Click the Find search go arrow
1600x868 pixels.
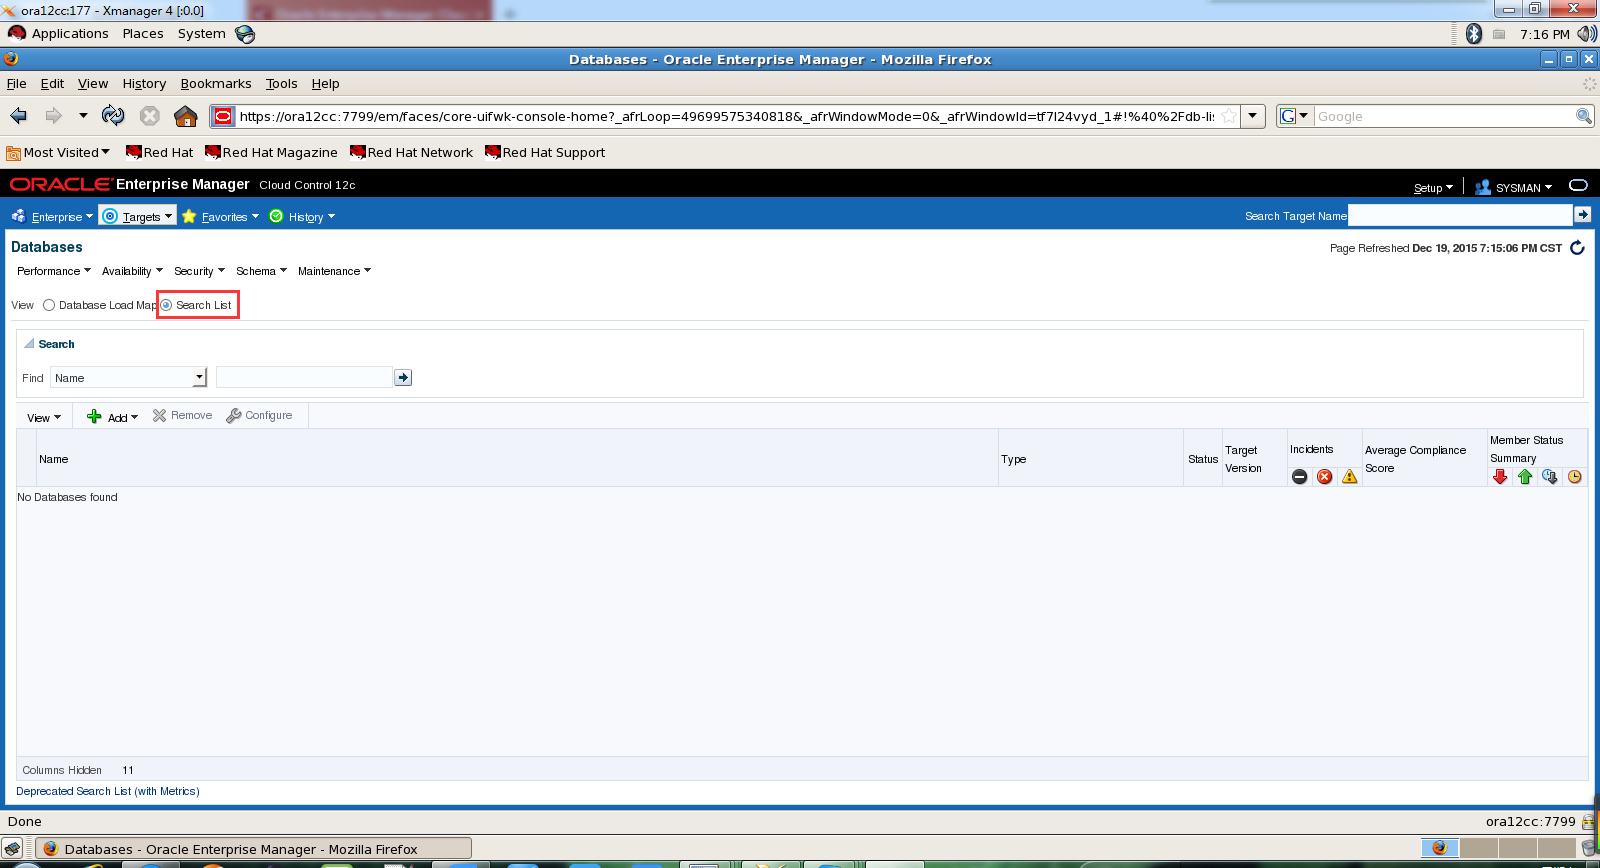(403, 377)
